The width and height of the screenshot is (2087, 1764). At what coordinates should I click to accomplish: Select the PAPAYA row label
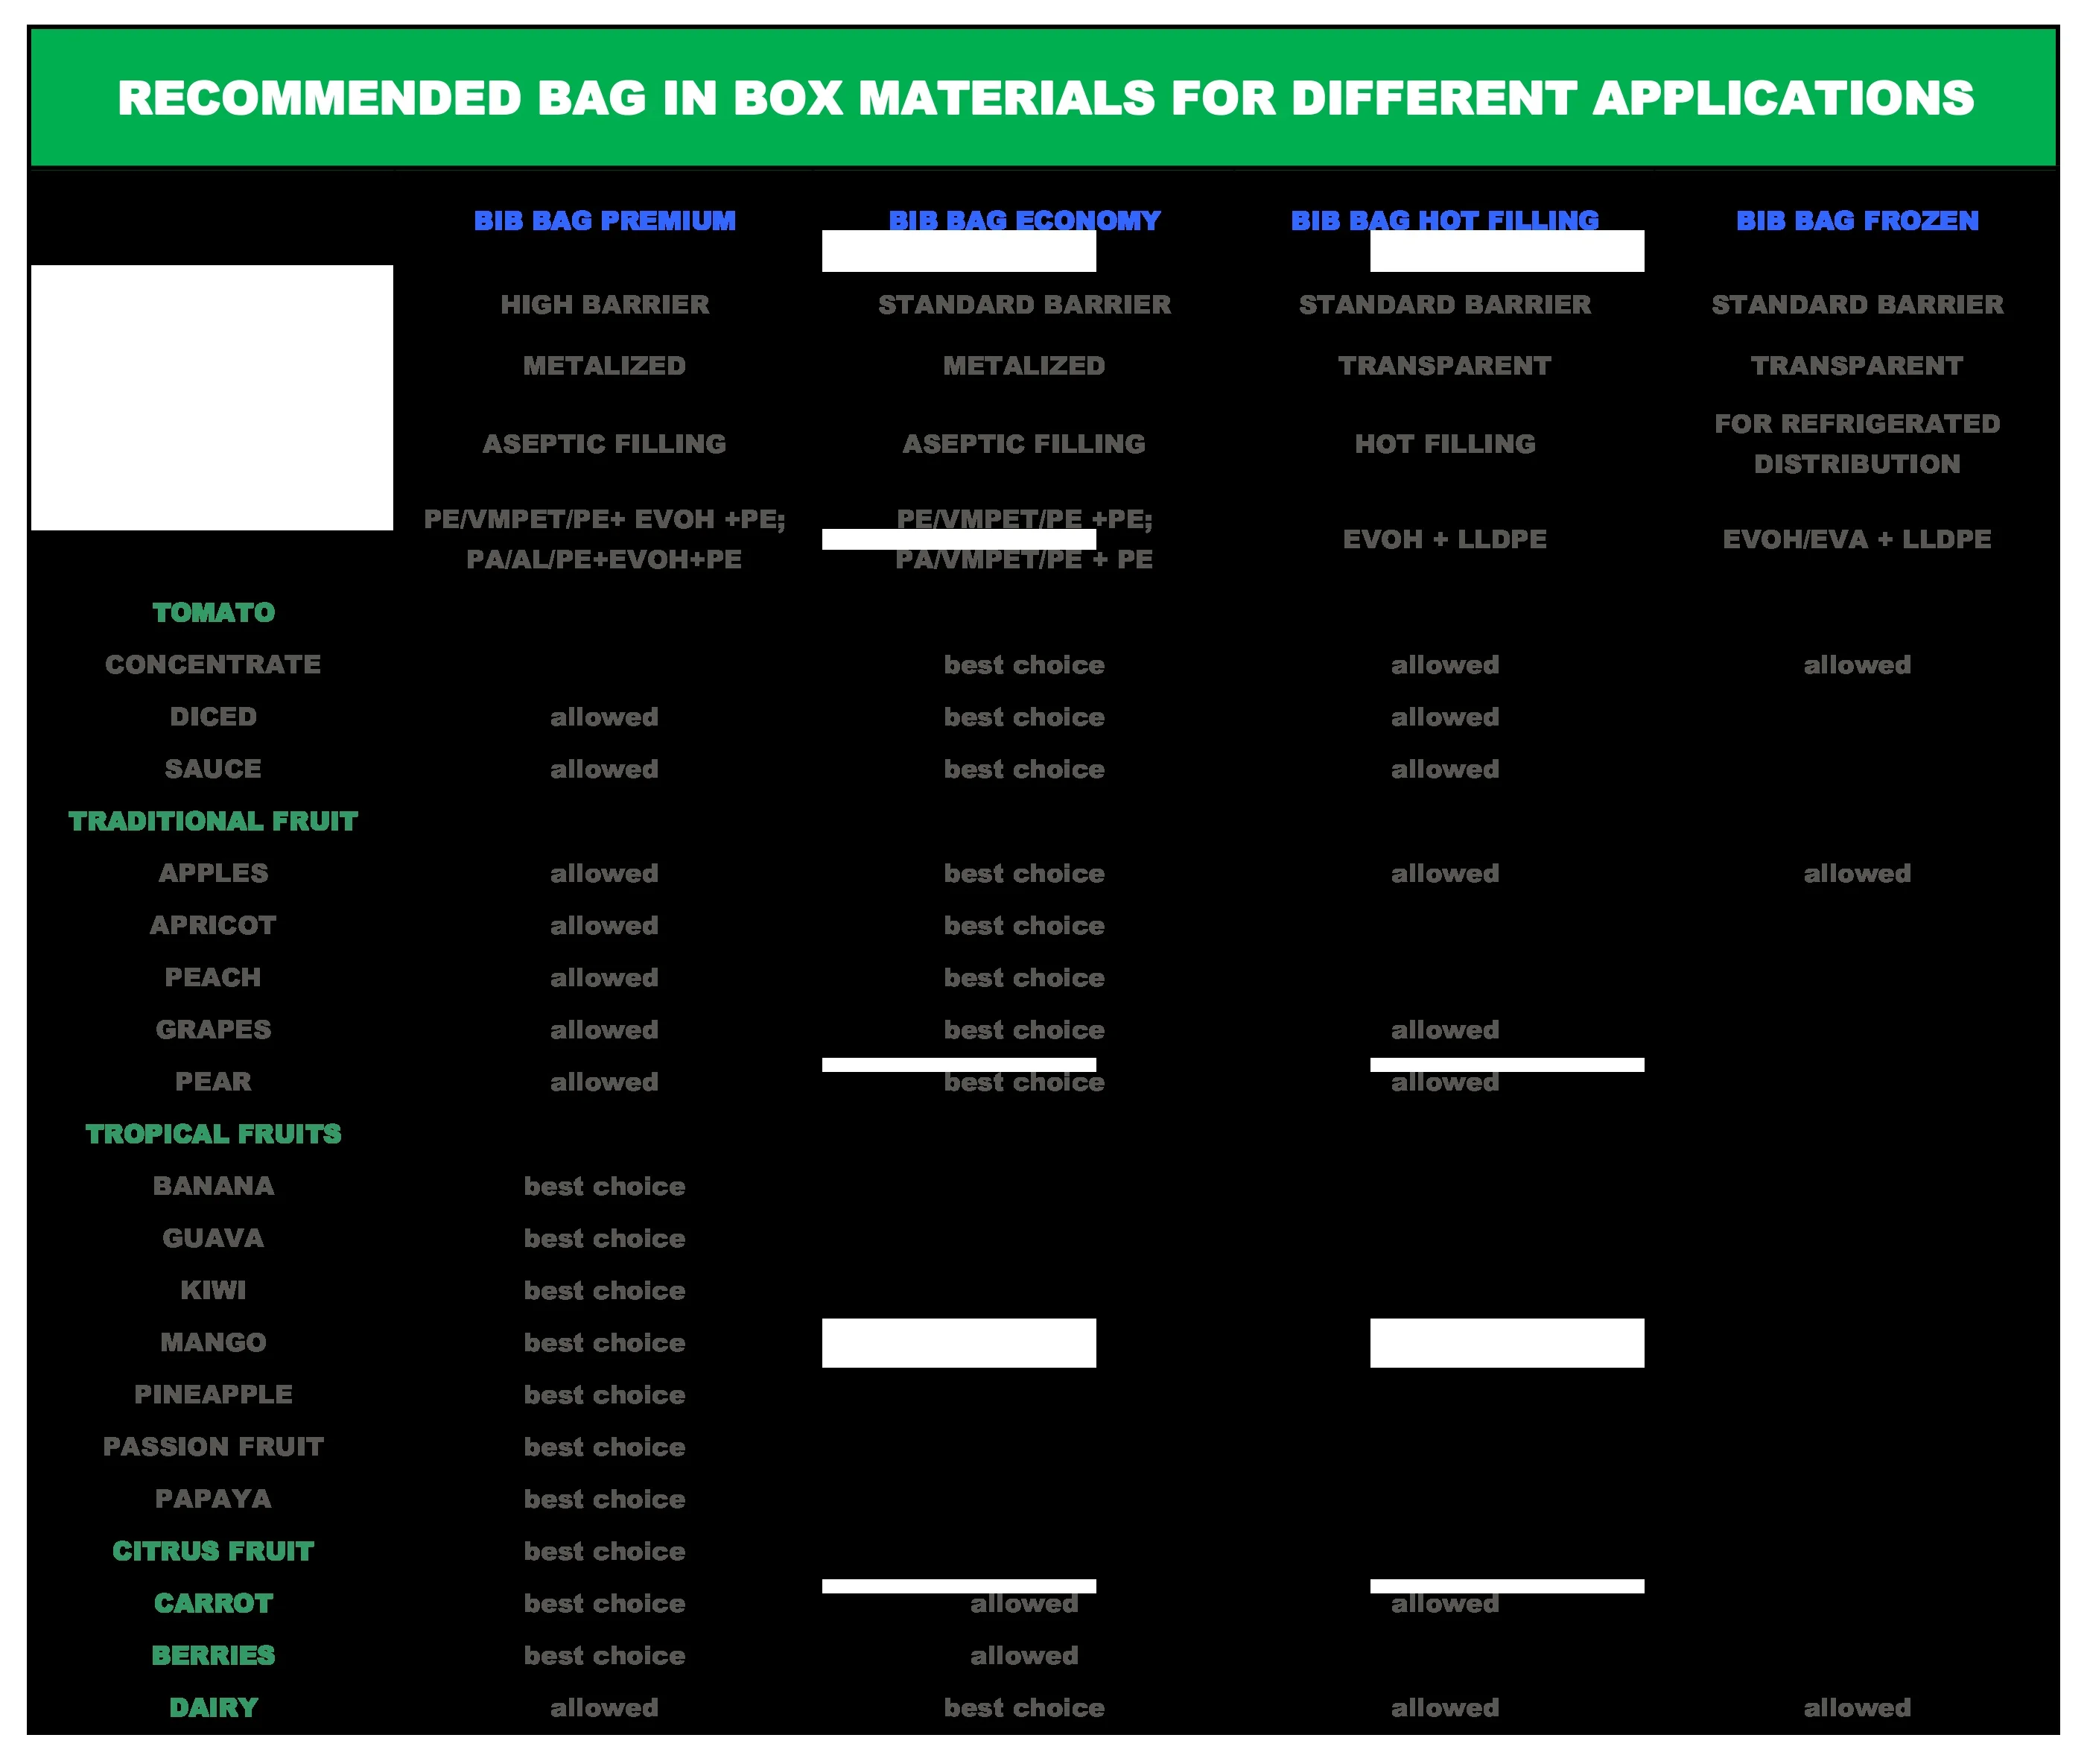[213, 1498]
